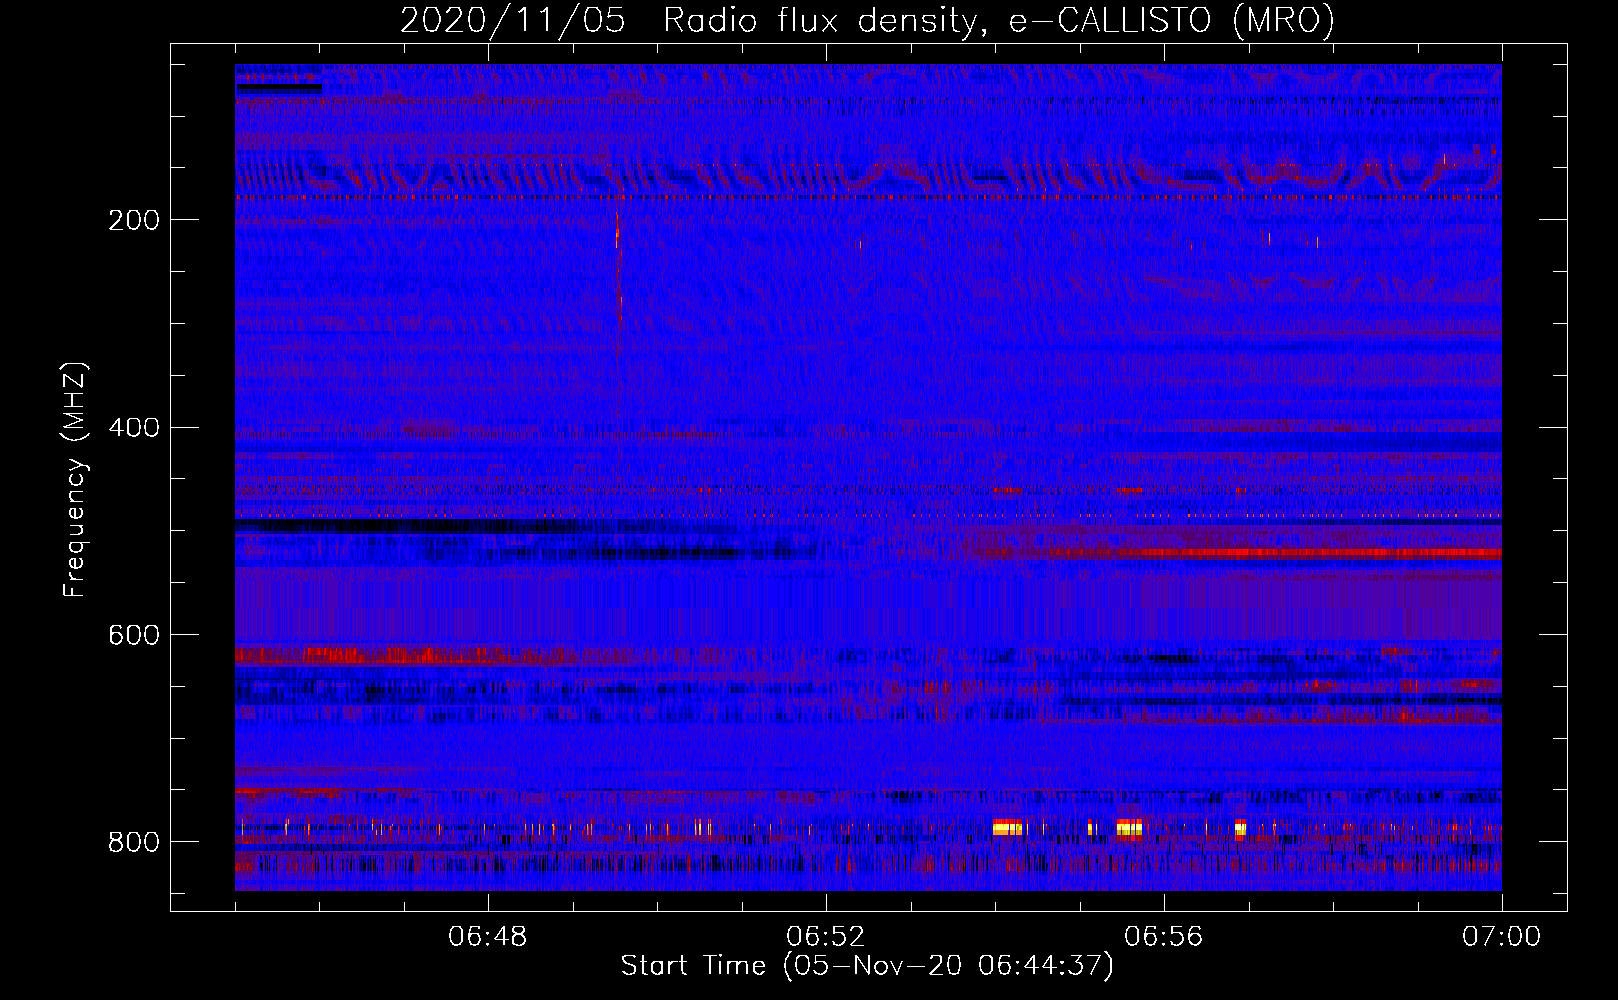Click the 200 frequency tick label
1618x1000 pixels.
coord(134,220)
